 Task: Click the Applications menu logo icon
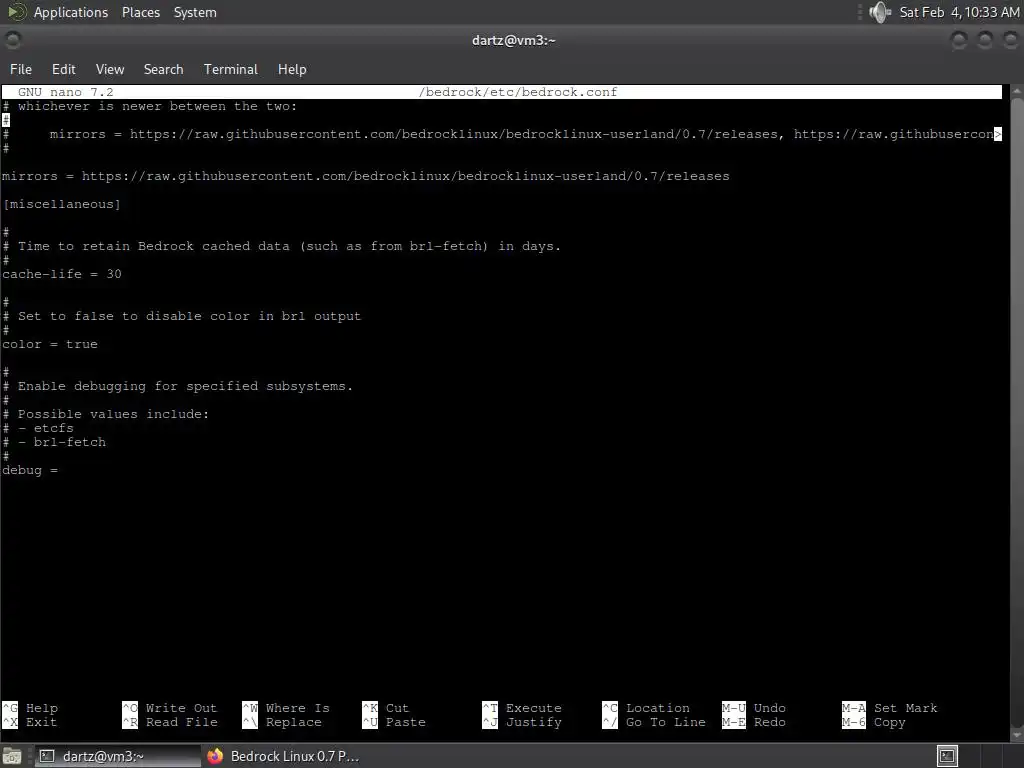[x=16, y=12]
